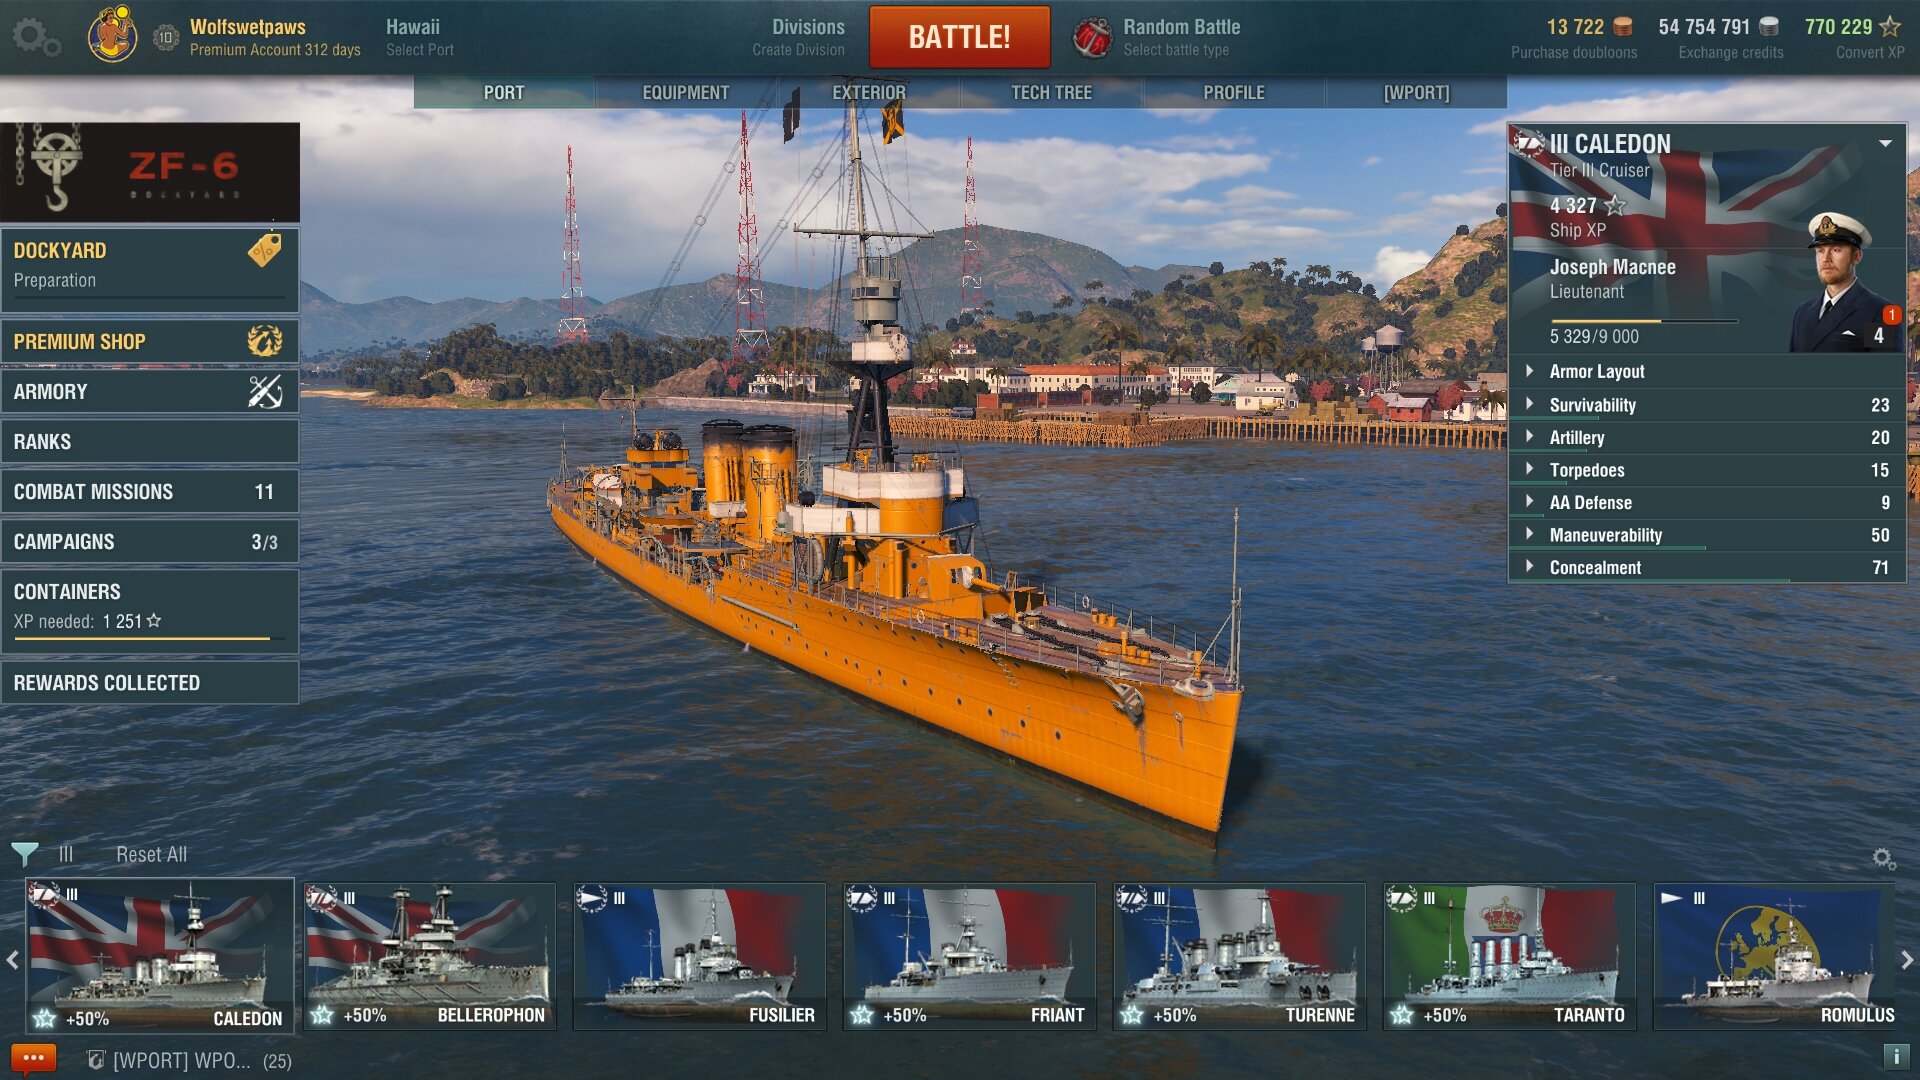The height and width of the screenshot is (1080, 1920).
Task: Click the doubloons barrel icon
Action: (x=1623, y=27)
